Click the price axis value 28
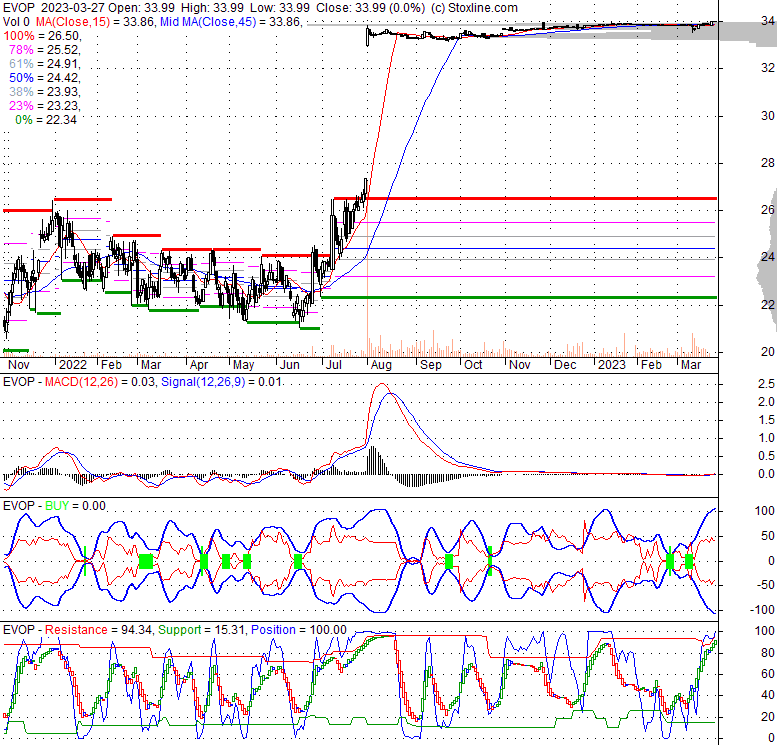This screenshot has width=778, height=746. (768, 163)
